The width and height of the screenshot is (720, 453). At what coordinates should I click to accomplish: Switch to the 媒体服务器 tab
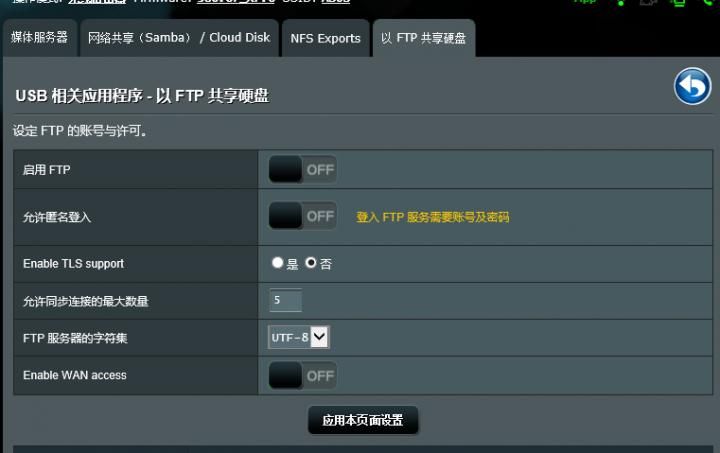[39, 38]
